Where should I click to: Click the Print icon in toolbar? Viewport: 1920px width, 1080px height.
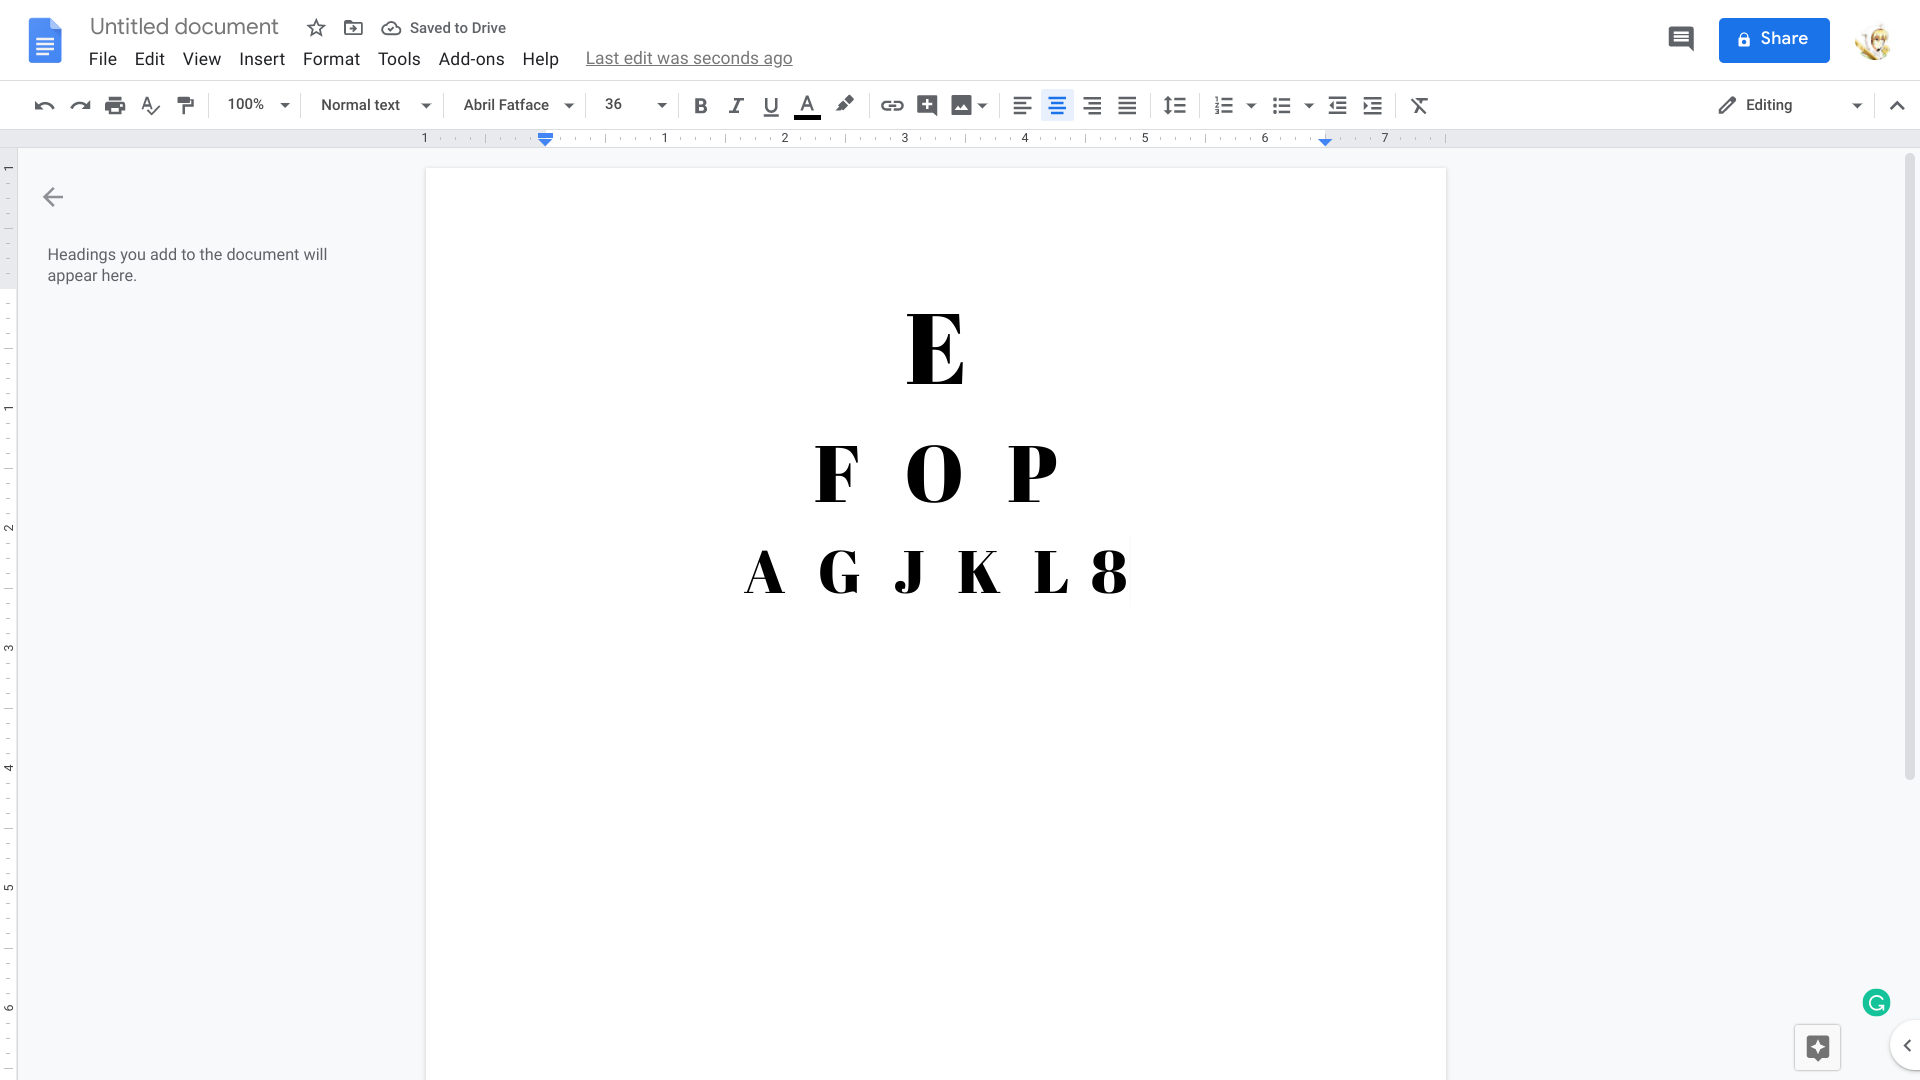pos(115,105)
